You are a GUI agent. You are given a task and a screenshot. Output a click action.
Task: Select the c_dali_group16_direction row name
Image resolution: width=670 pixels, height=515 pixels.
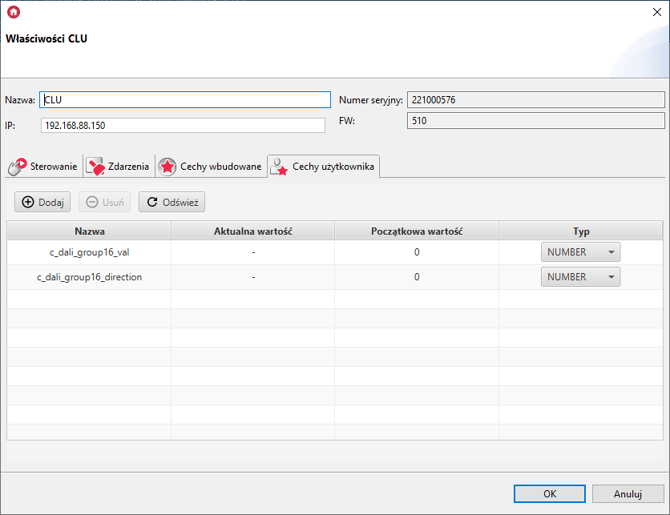[89, 277]
